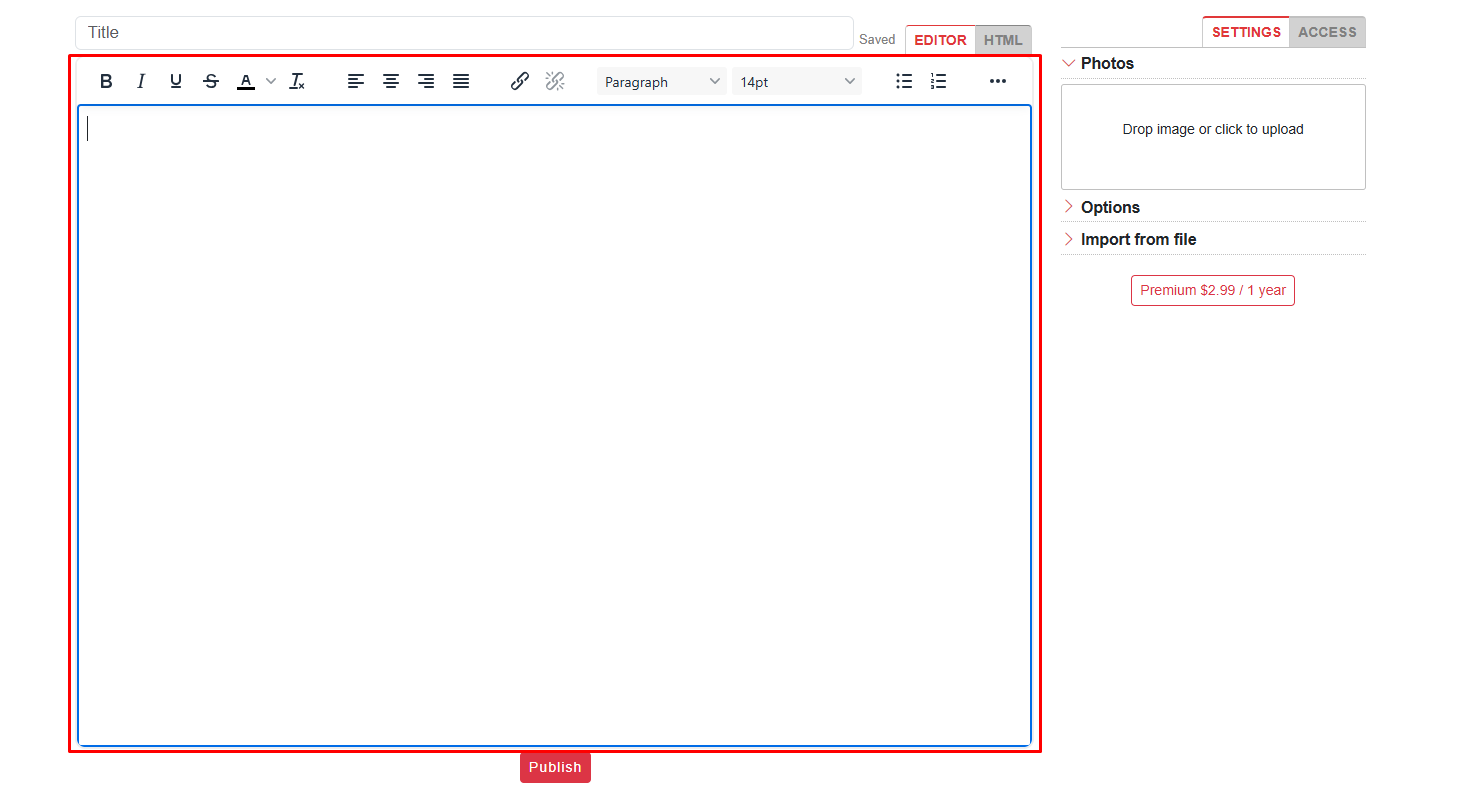Toggle underline formatting
Image resolution: width=1459 pixels, height=808 pixels.
[x=176, y=82]
